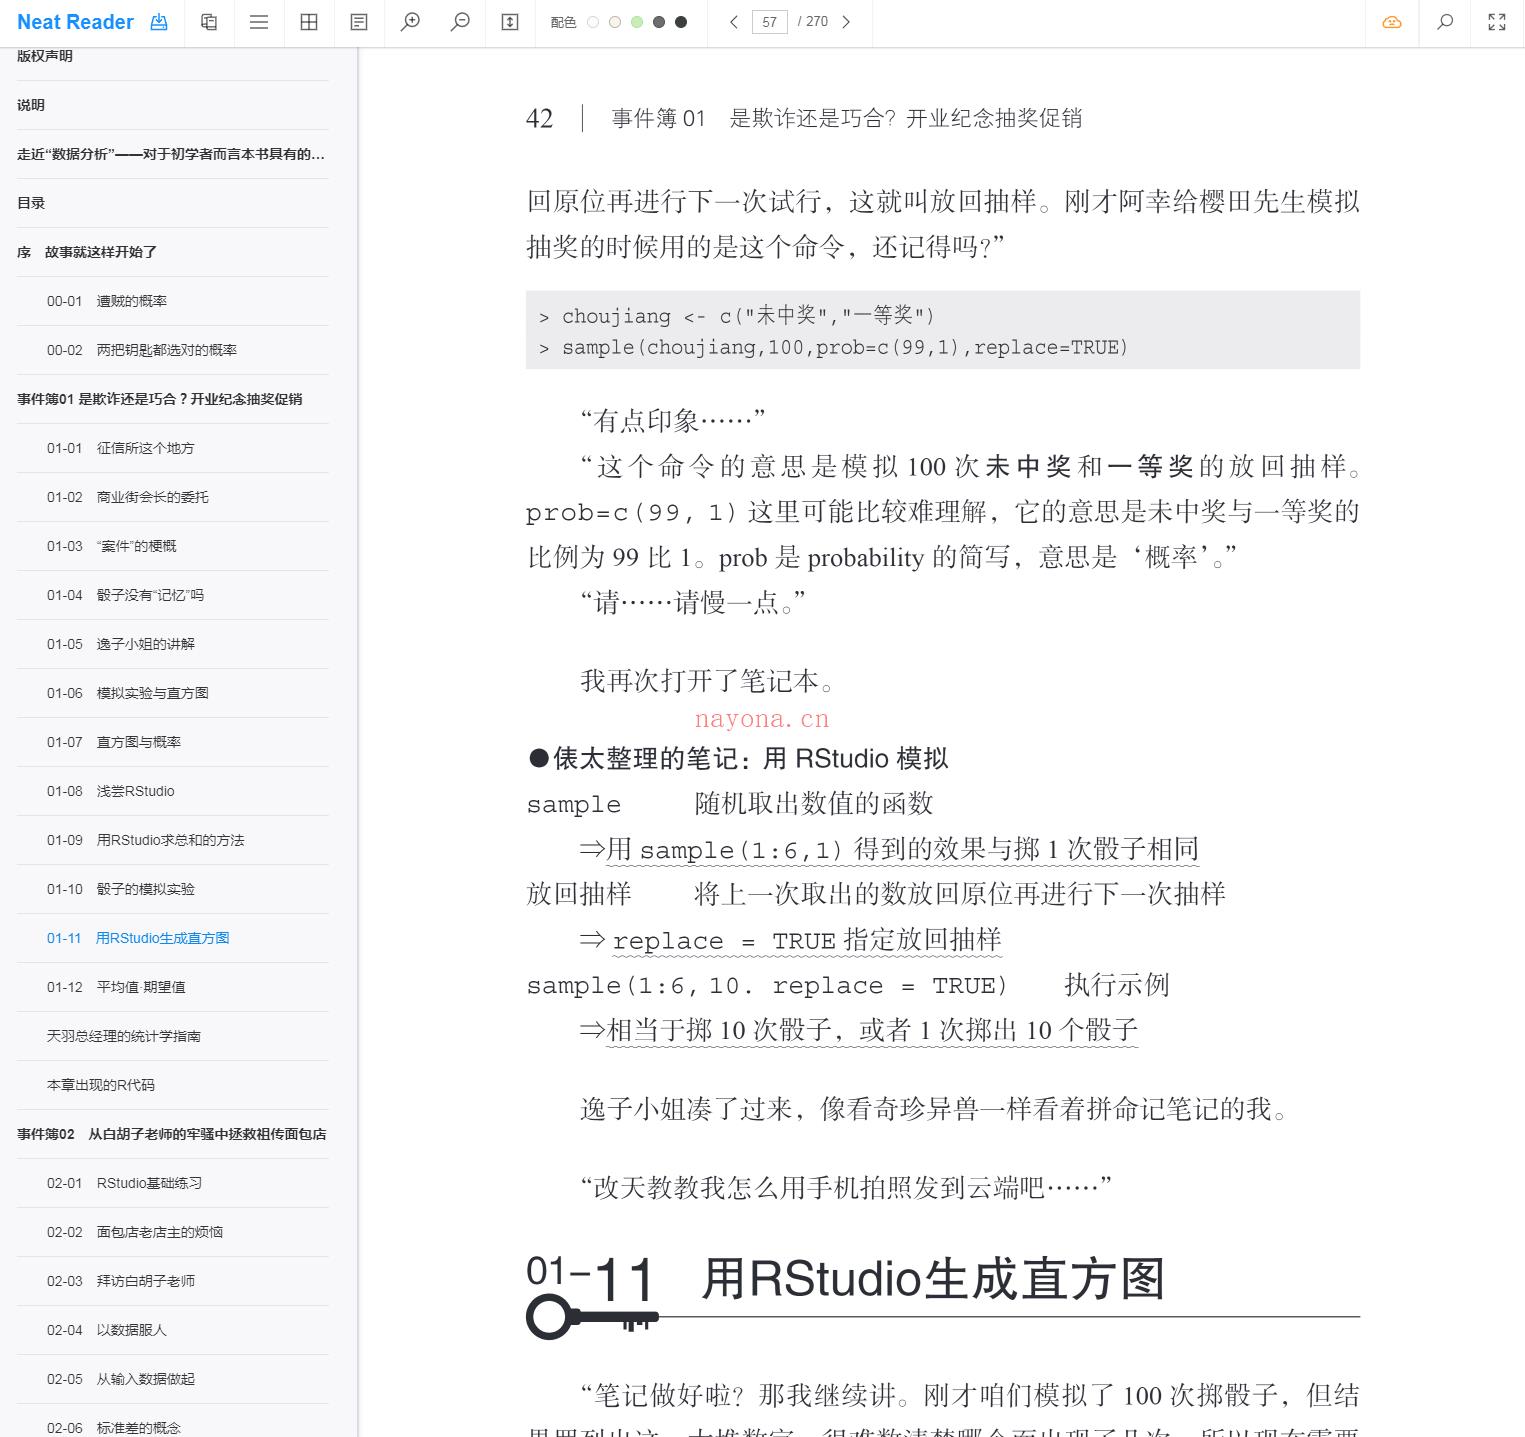Viewport: 1525px width, 1437px height.
Task: Select the white color theme swatch
Action: point(593,22)
